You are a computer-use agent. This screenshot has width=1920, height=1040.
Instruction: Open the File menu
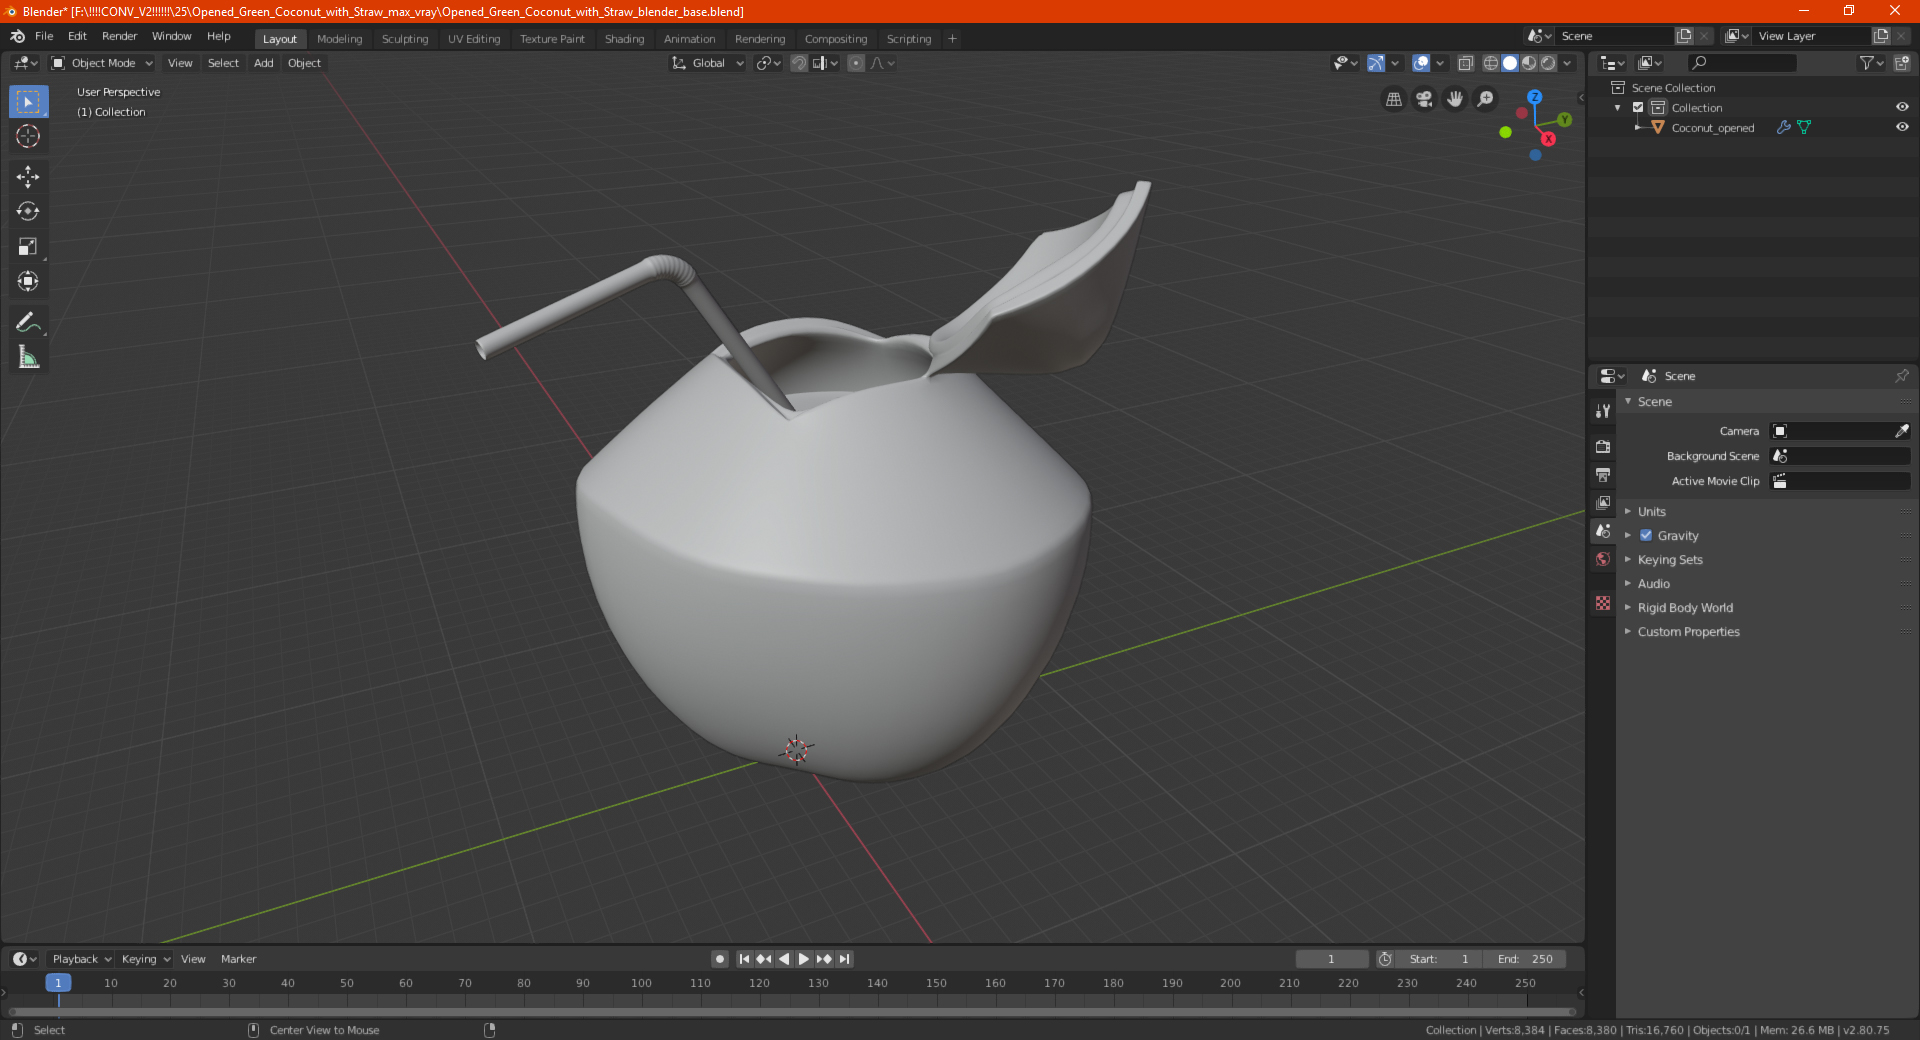tap(44, 36)
